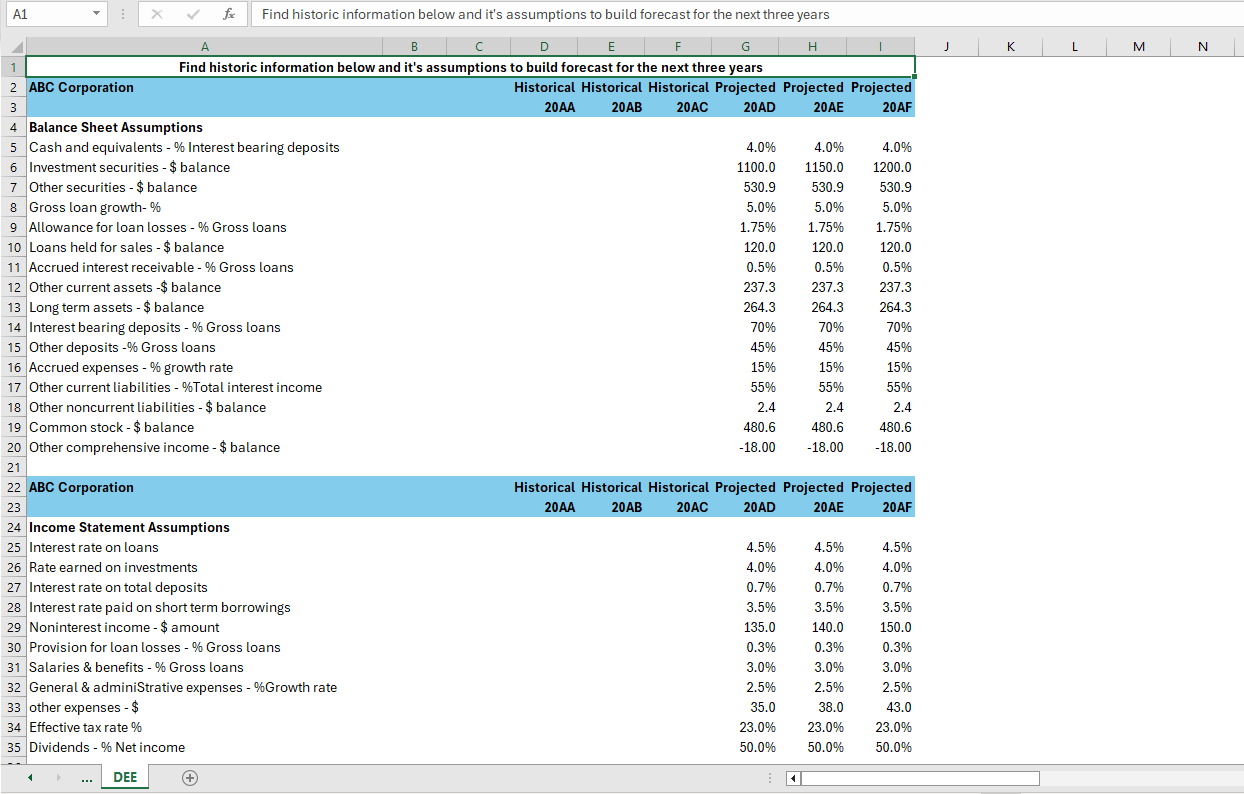The width and height of the screenshot is (1244, 794).
Task: Select the DEE sheet tab
Action: click(x=125, y=777)
